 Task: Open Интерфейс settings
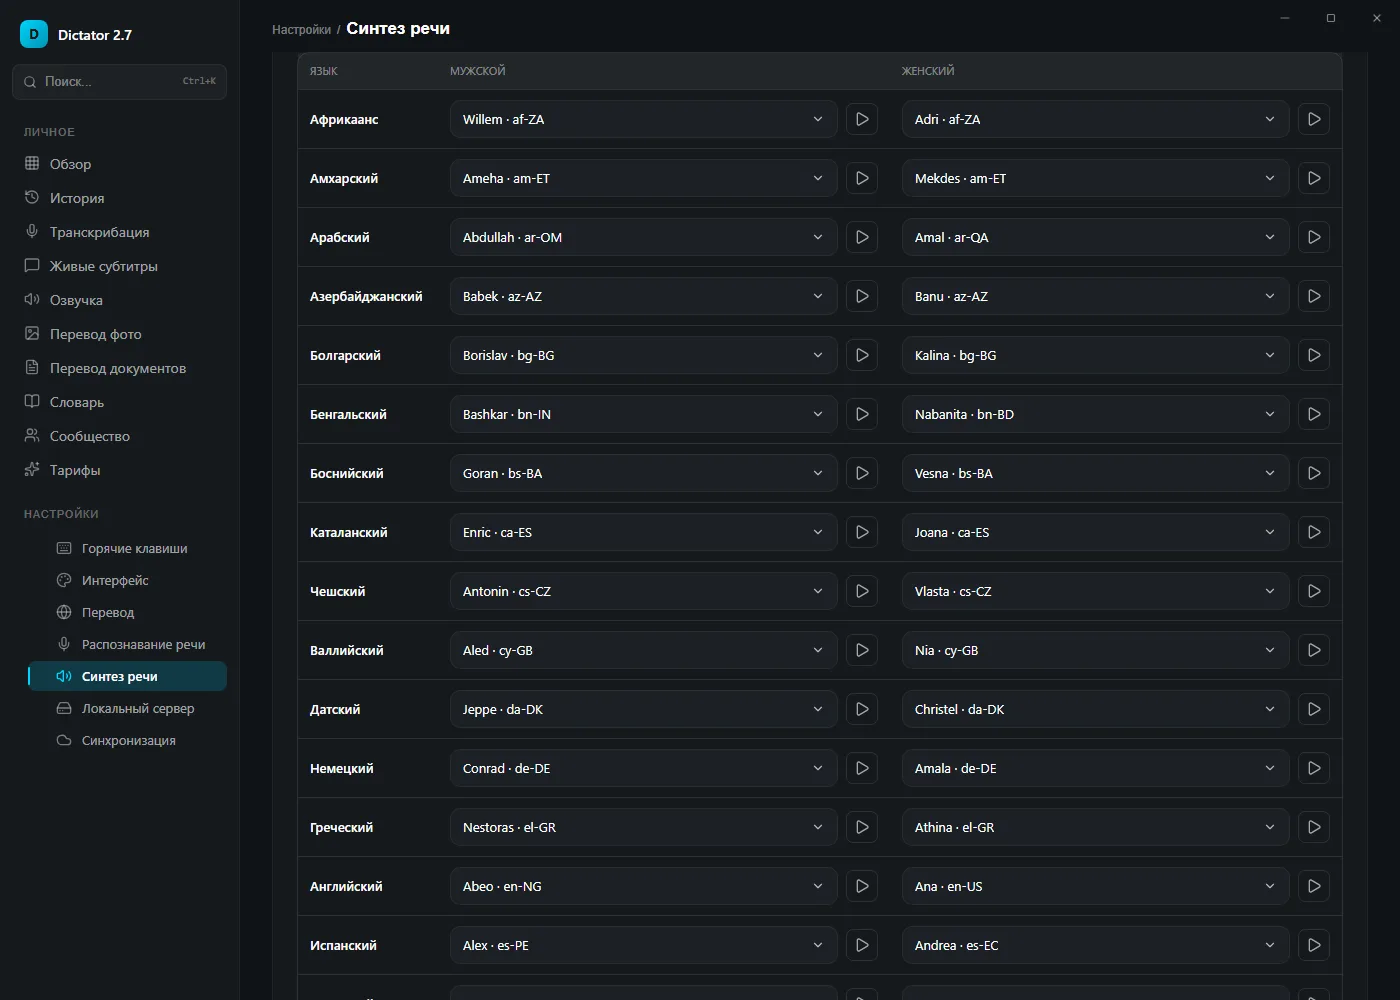coord(127,580)
